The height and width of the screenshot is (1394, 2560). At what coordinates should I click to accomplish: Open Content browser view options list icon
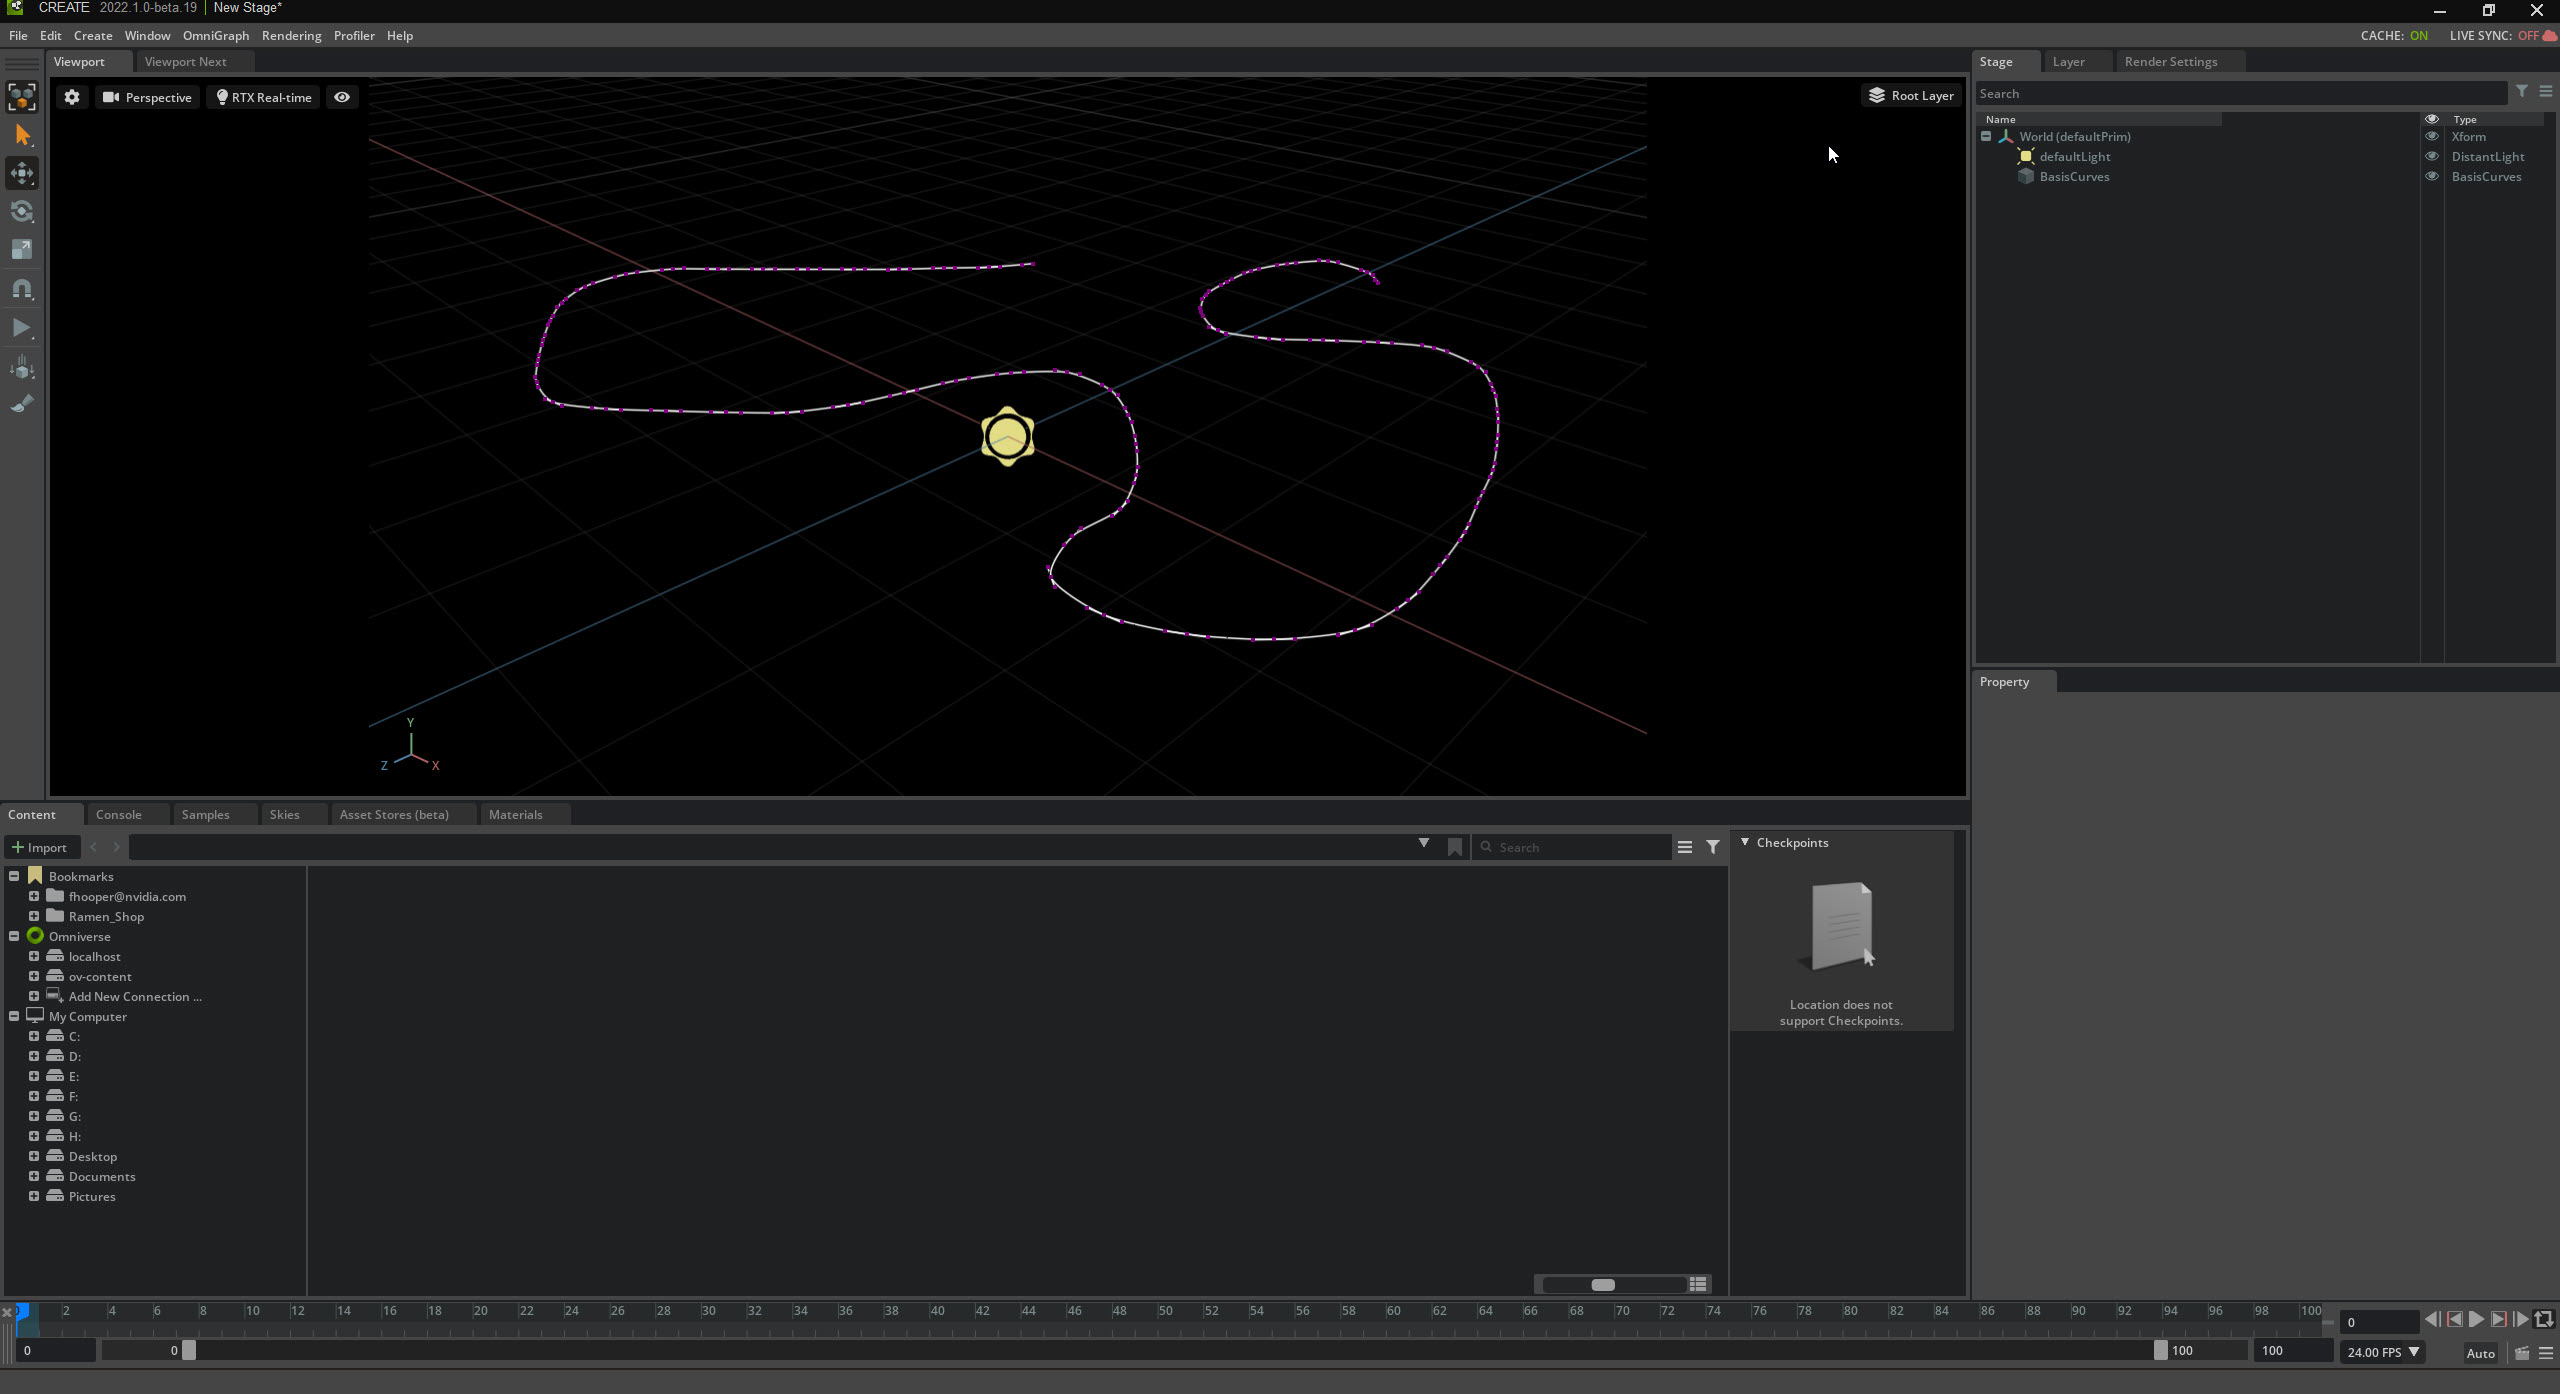[1685, 847]
